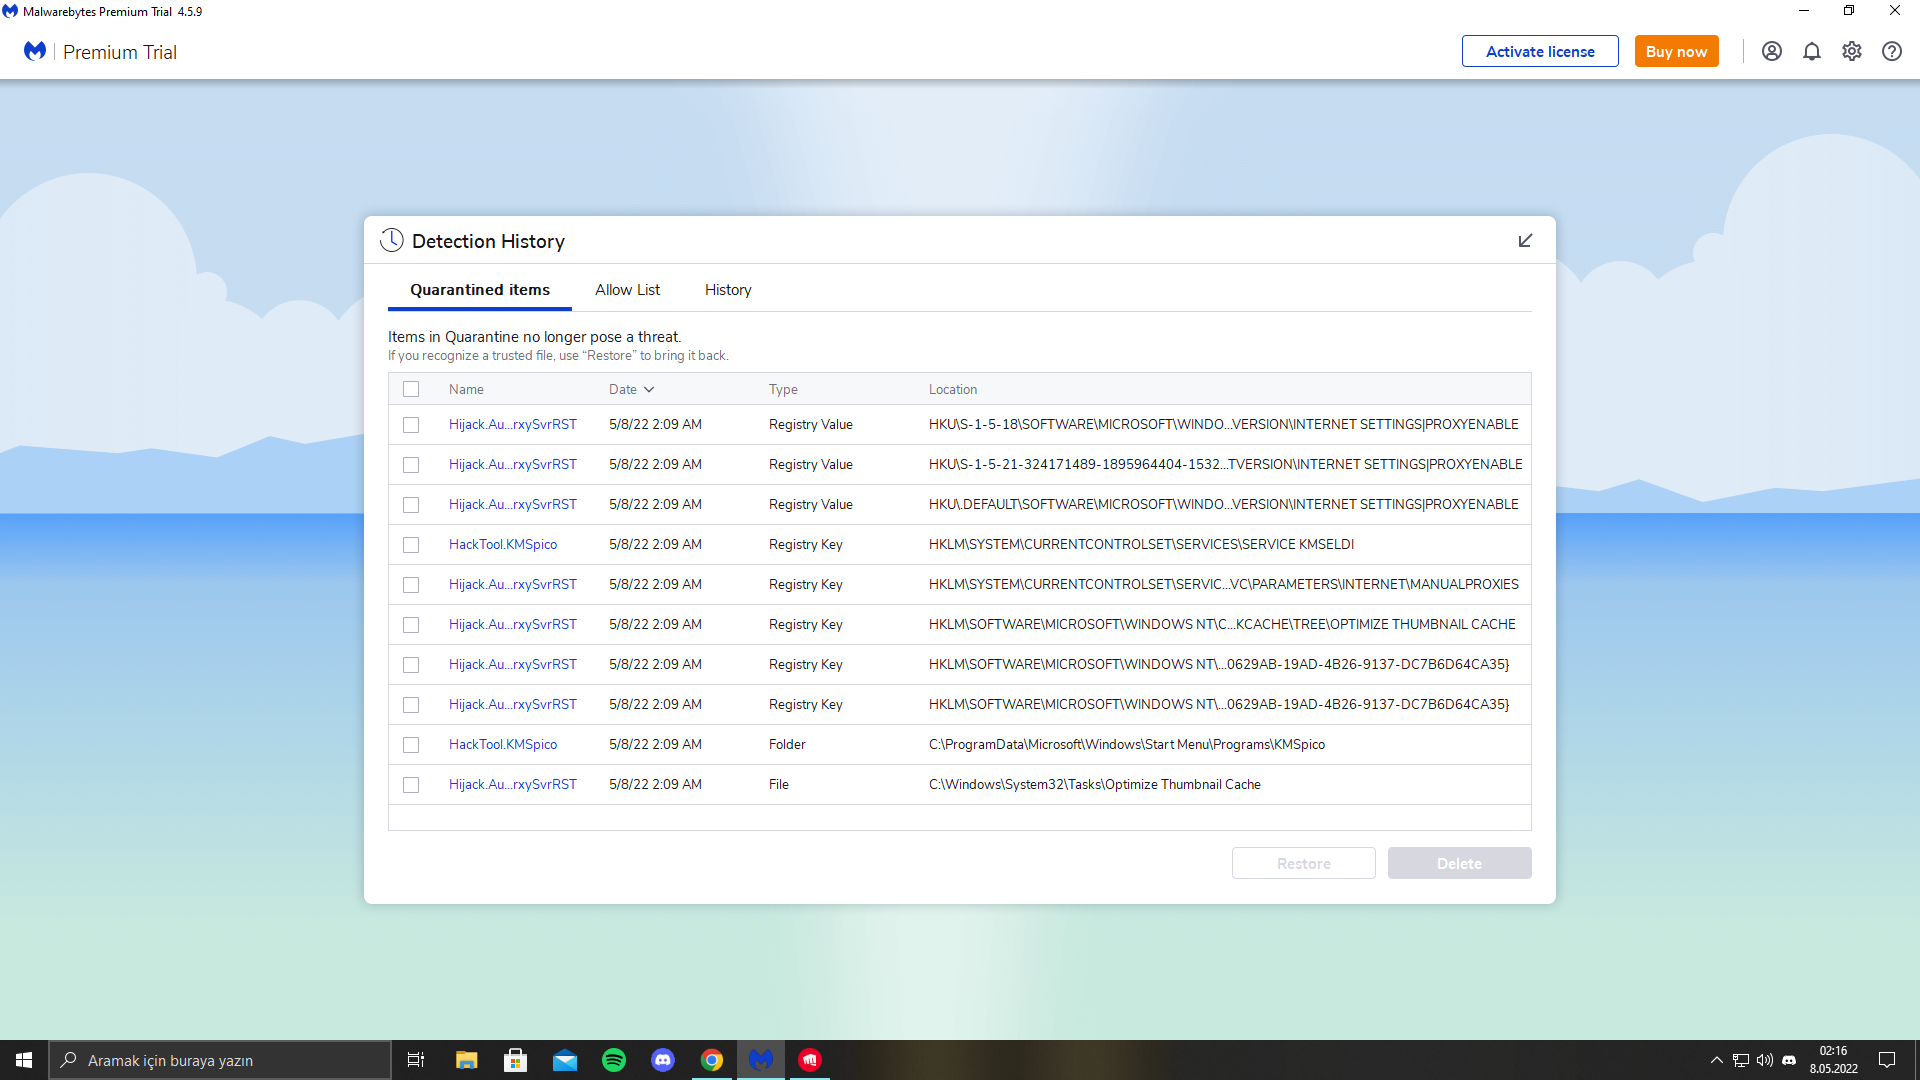Open Action Center notifications icon

[x=1887, y=1060]
